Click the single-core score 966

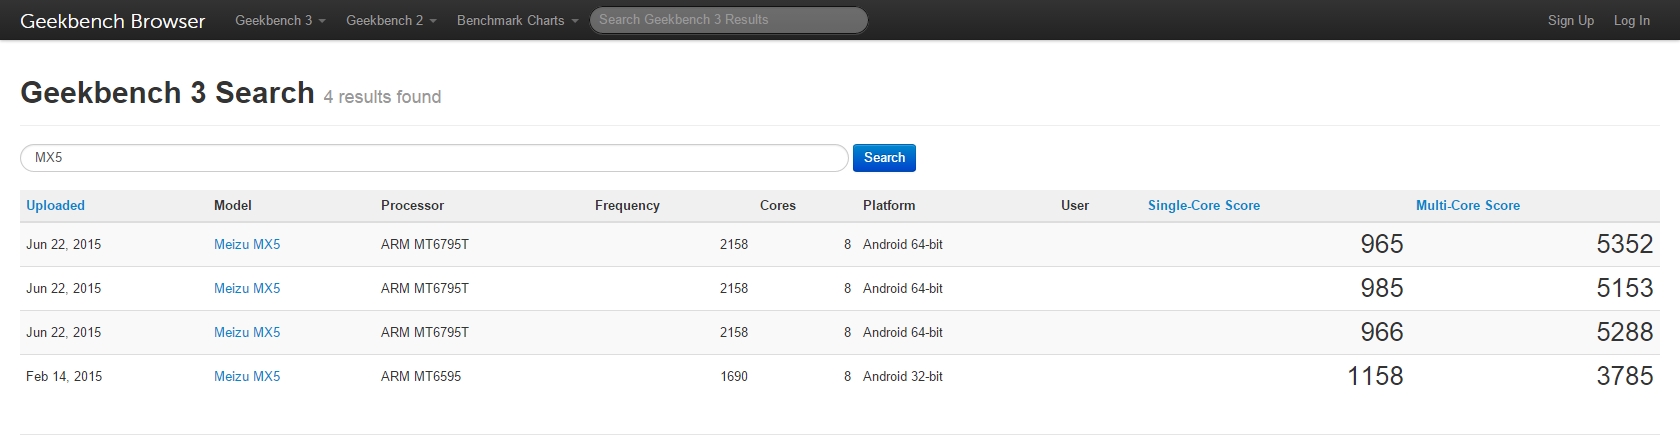[1382, 332]
